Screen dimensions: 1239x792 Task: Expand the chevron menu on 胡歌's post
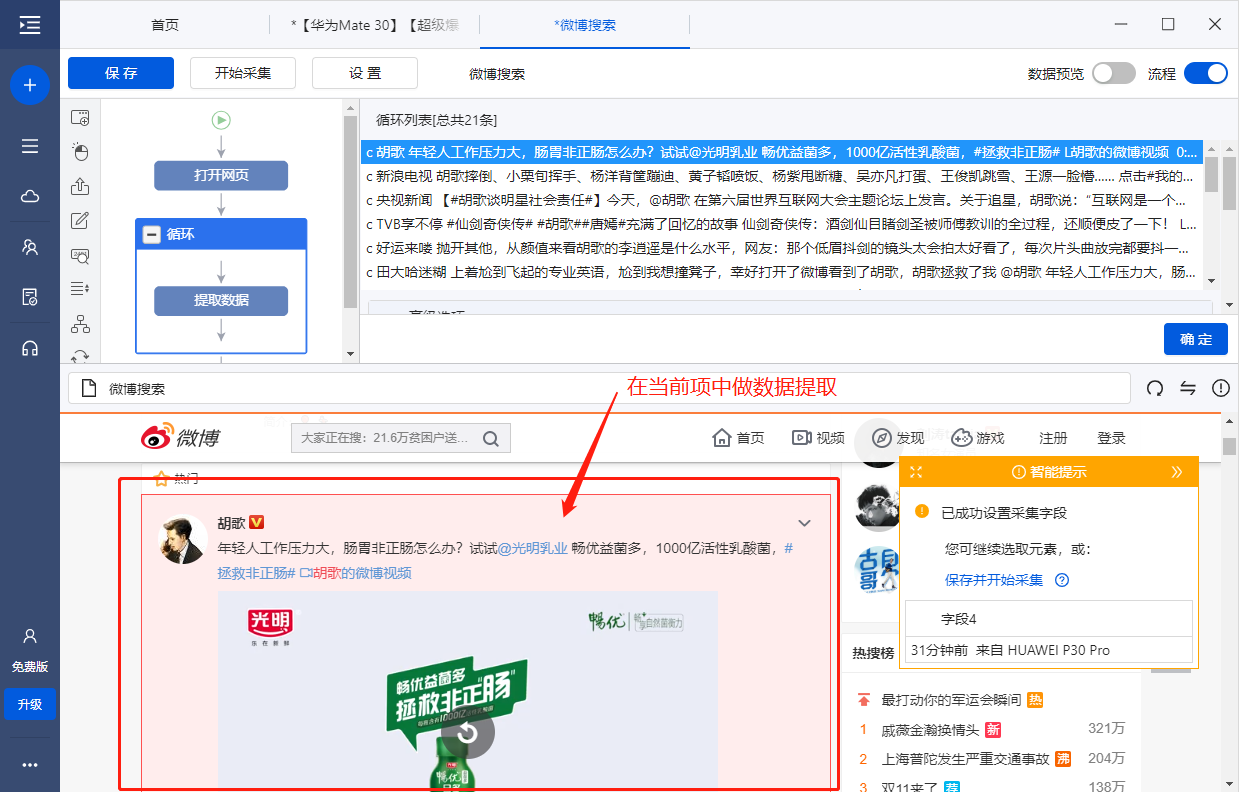pyautogui.click(x=804, y=523)
